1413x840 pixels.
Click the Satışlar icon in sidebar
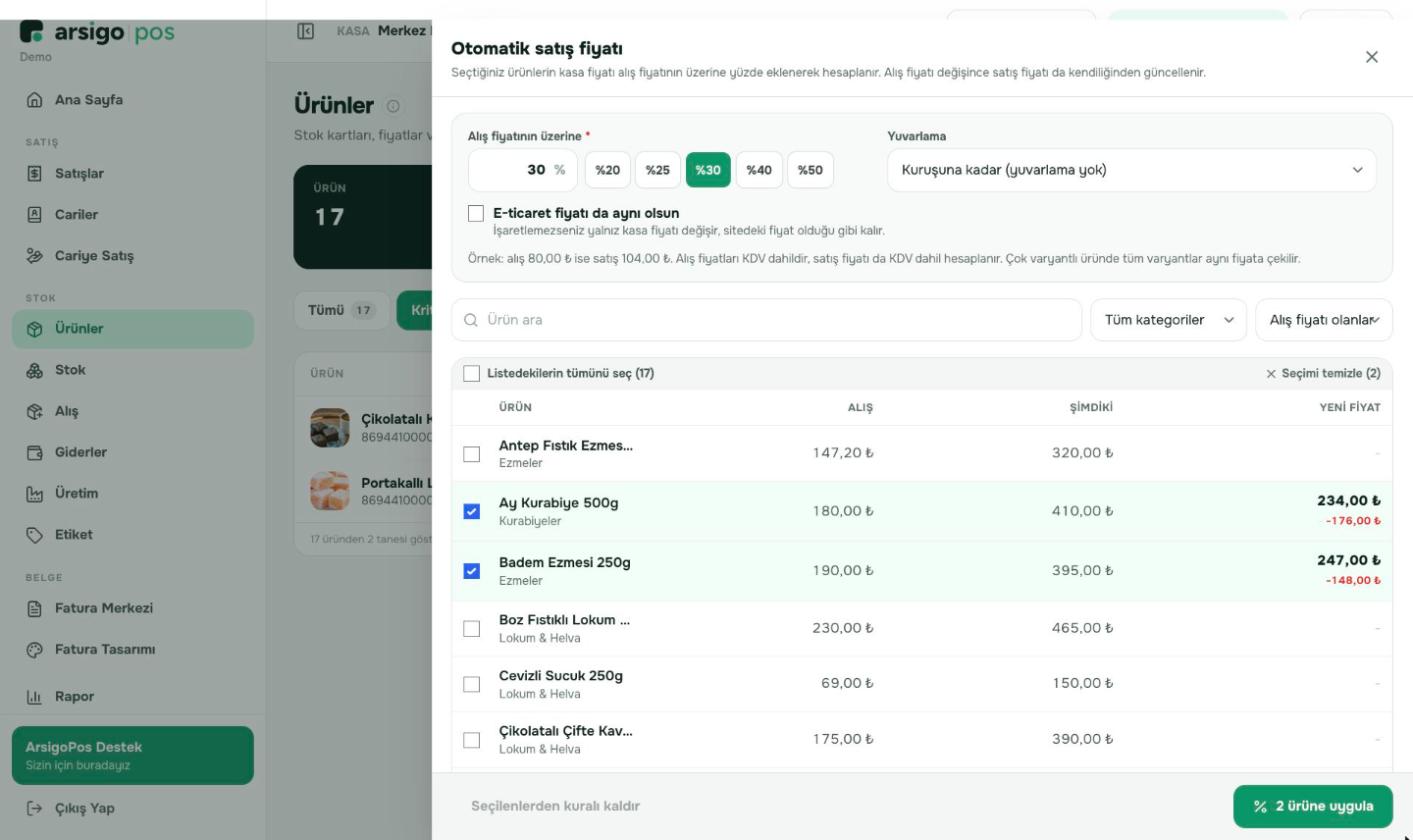[x=35, y=174]
